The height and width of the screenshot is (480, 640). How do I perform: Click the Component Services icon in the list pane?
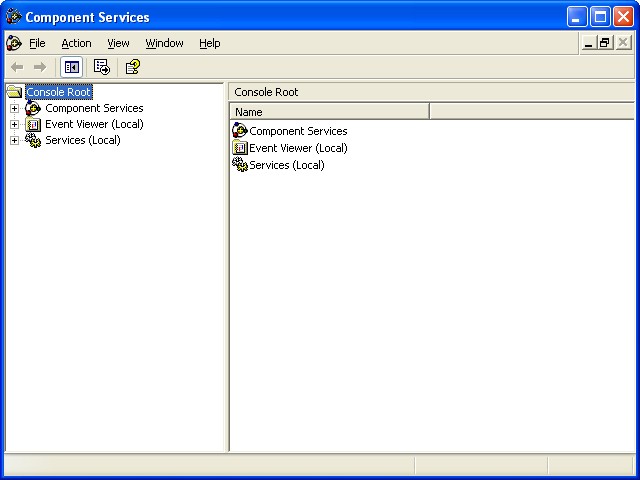tap(240, 131)
